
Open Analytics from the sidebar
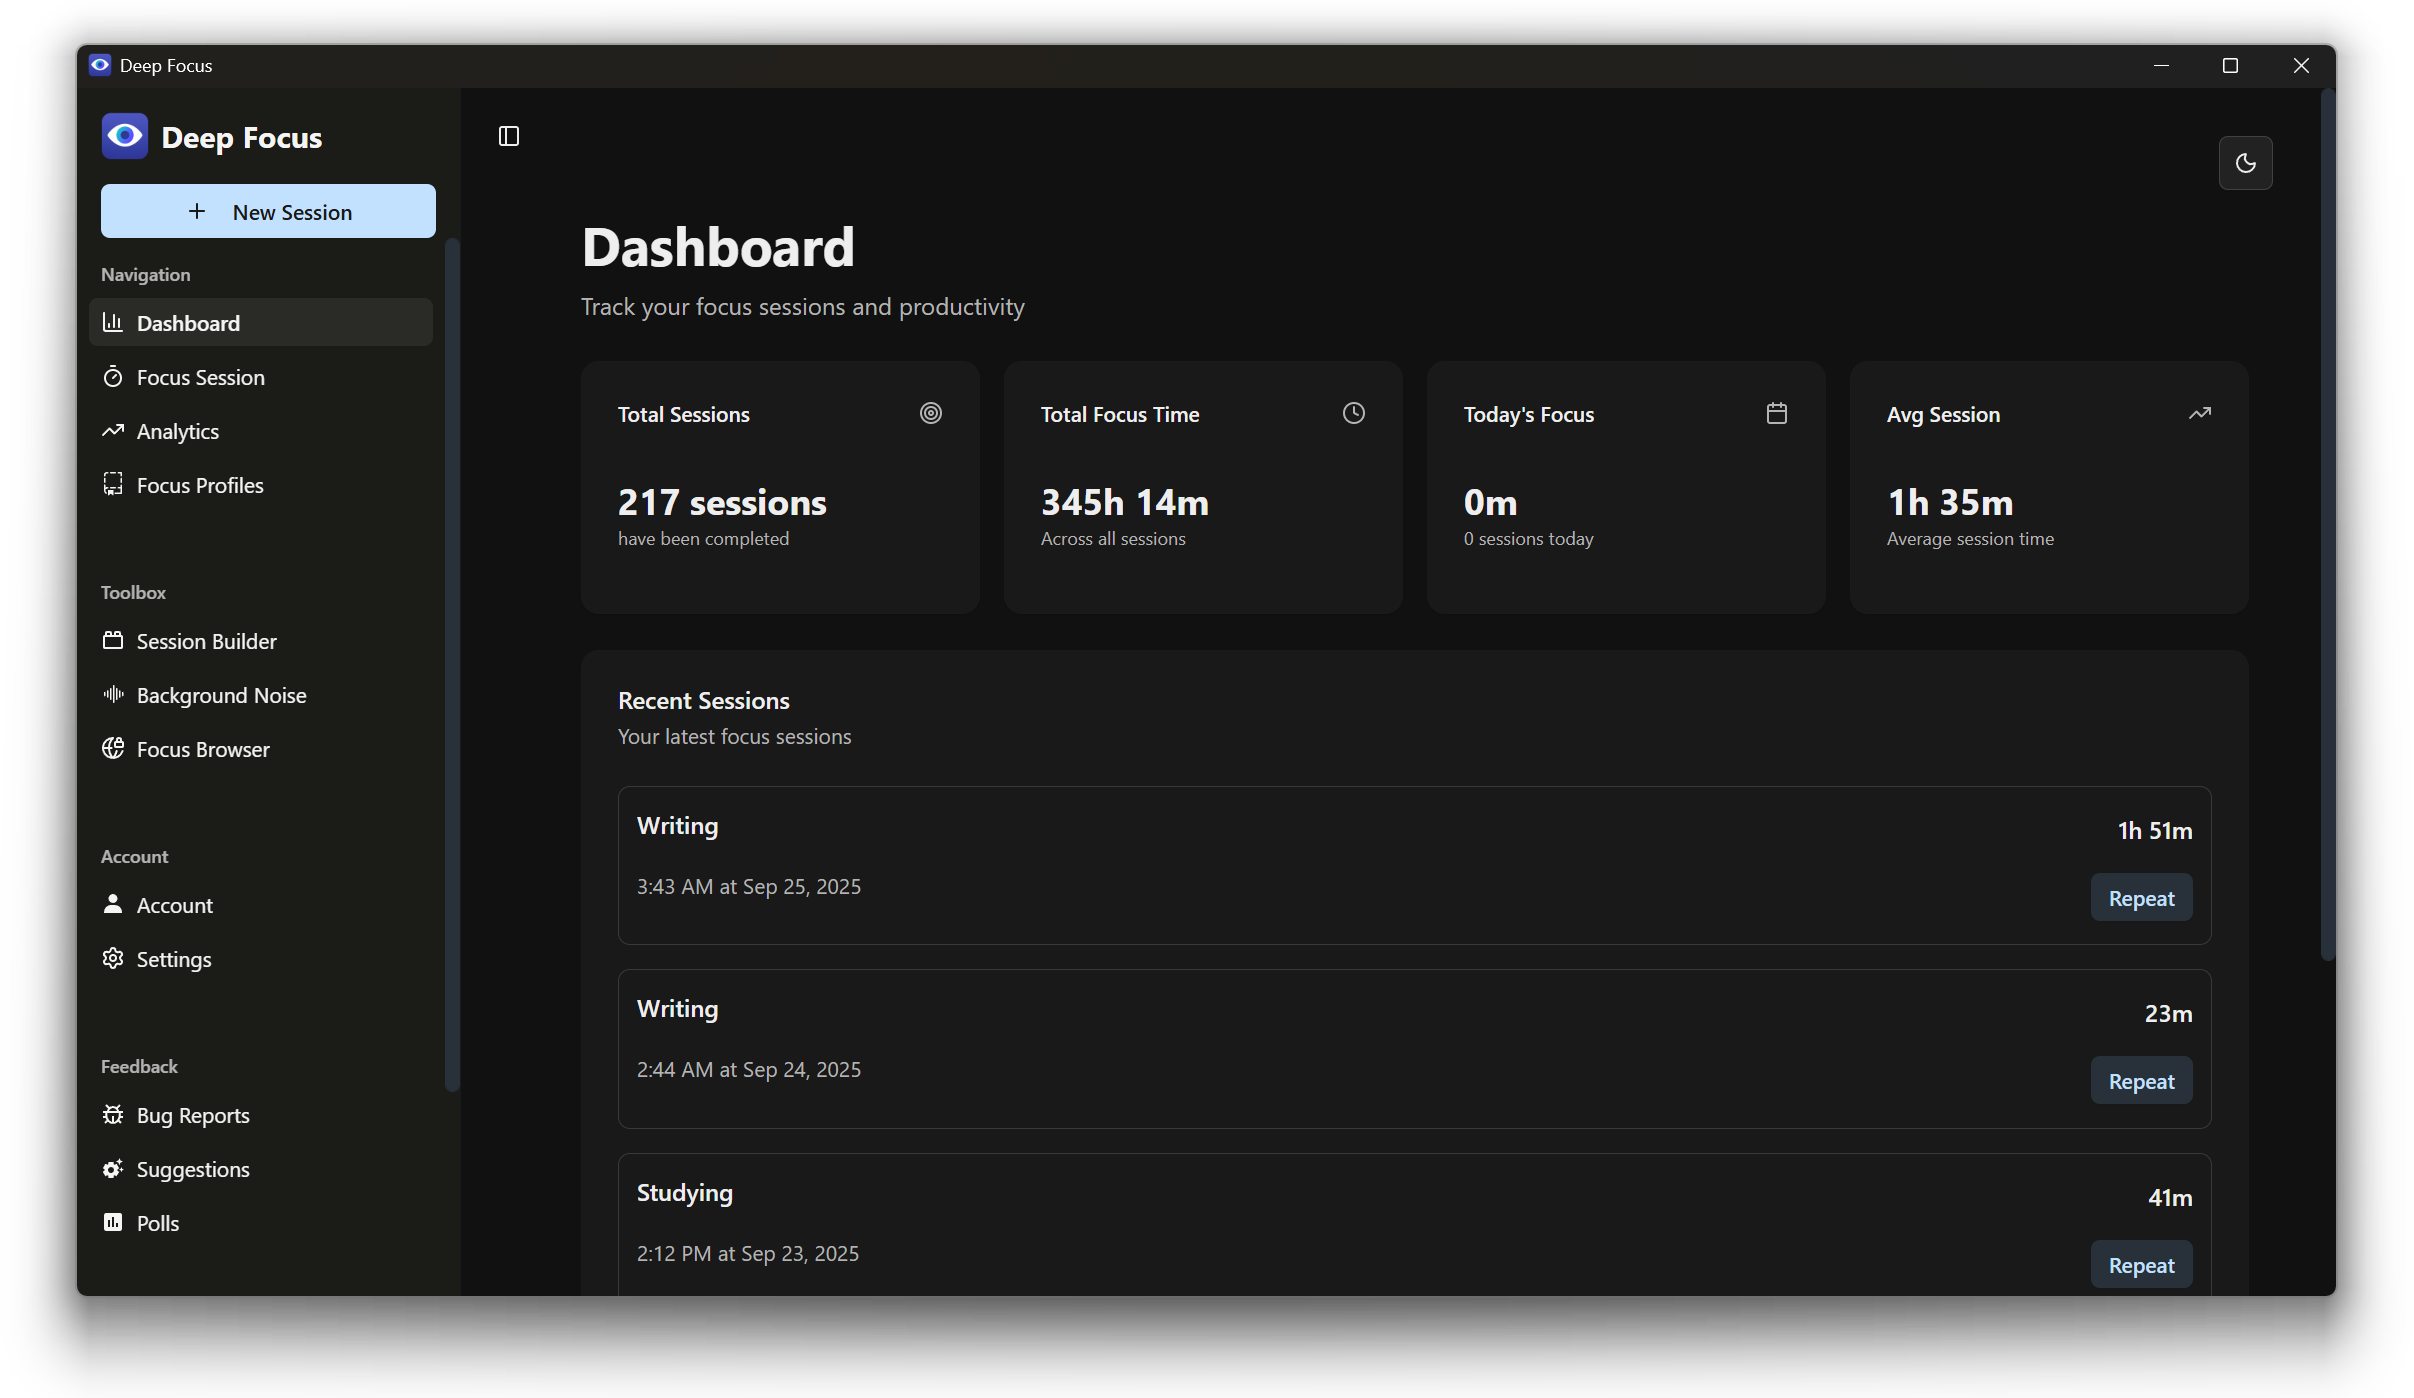pos(261,431)
